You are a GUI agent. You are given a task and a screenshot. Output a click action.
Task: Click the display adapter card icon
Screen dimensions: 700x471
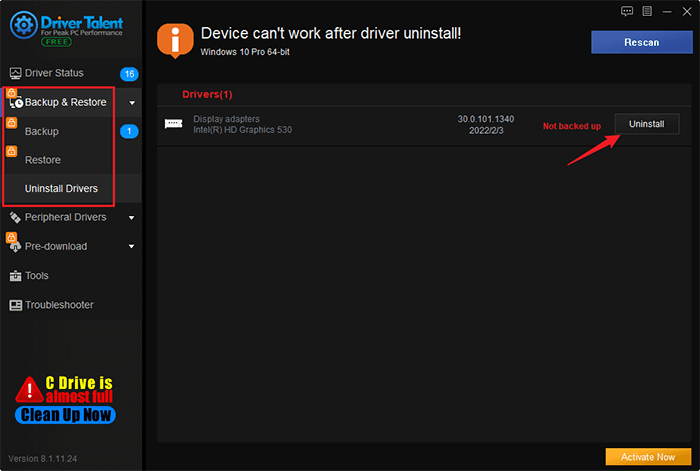(x=174, y=124)
